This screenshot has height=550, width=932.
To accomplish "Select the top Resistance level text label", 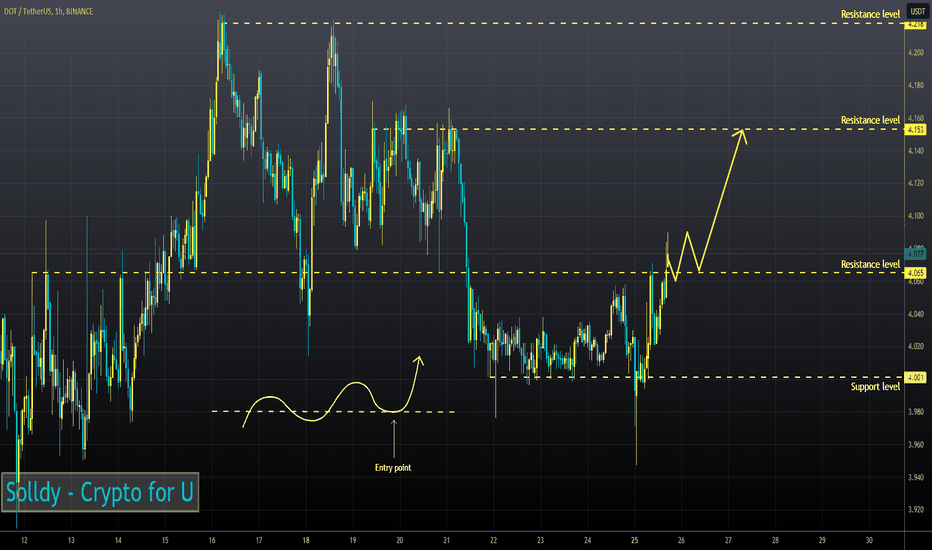I will [x=870, y=14].
